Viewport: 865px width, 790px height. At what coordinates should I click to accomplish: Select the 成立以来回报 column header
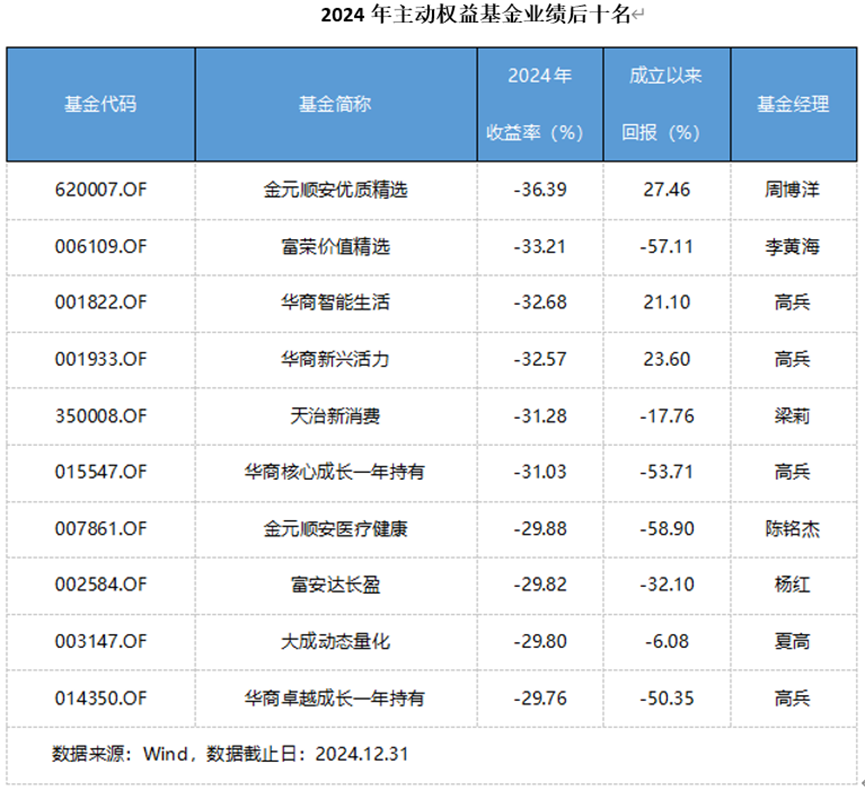(666, 104)
